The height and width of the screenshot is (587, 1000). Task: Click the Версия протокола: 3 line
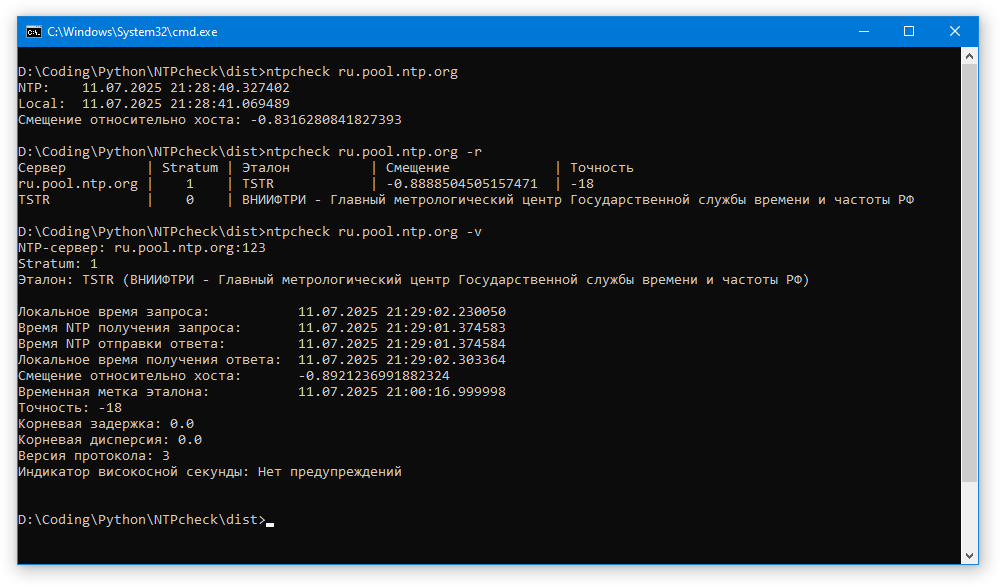(x=94, y=456)
